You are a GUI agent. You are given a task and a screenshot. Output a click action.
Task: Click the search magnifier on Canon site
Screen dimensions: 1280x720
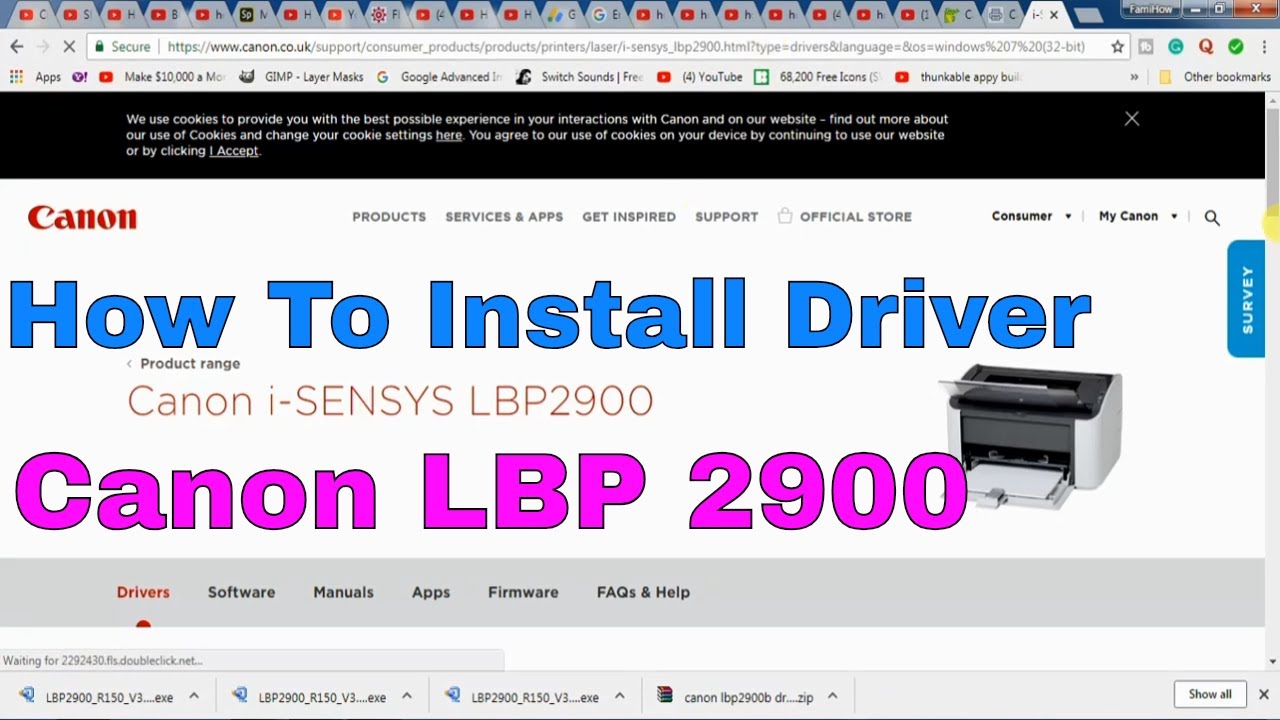coord(1212,217)
